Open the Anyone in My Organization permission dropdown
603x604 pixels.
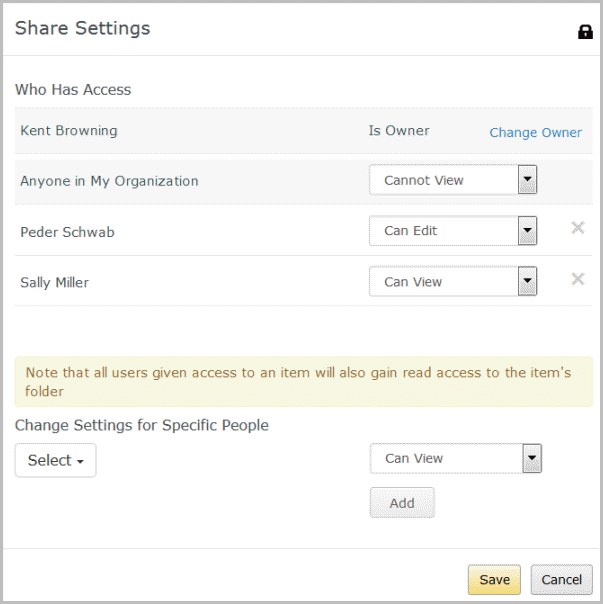(453, 180)
